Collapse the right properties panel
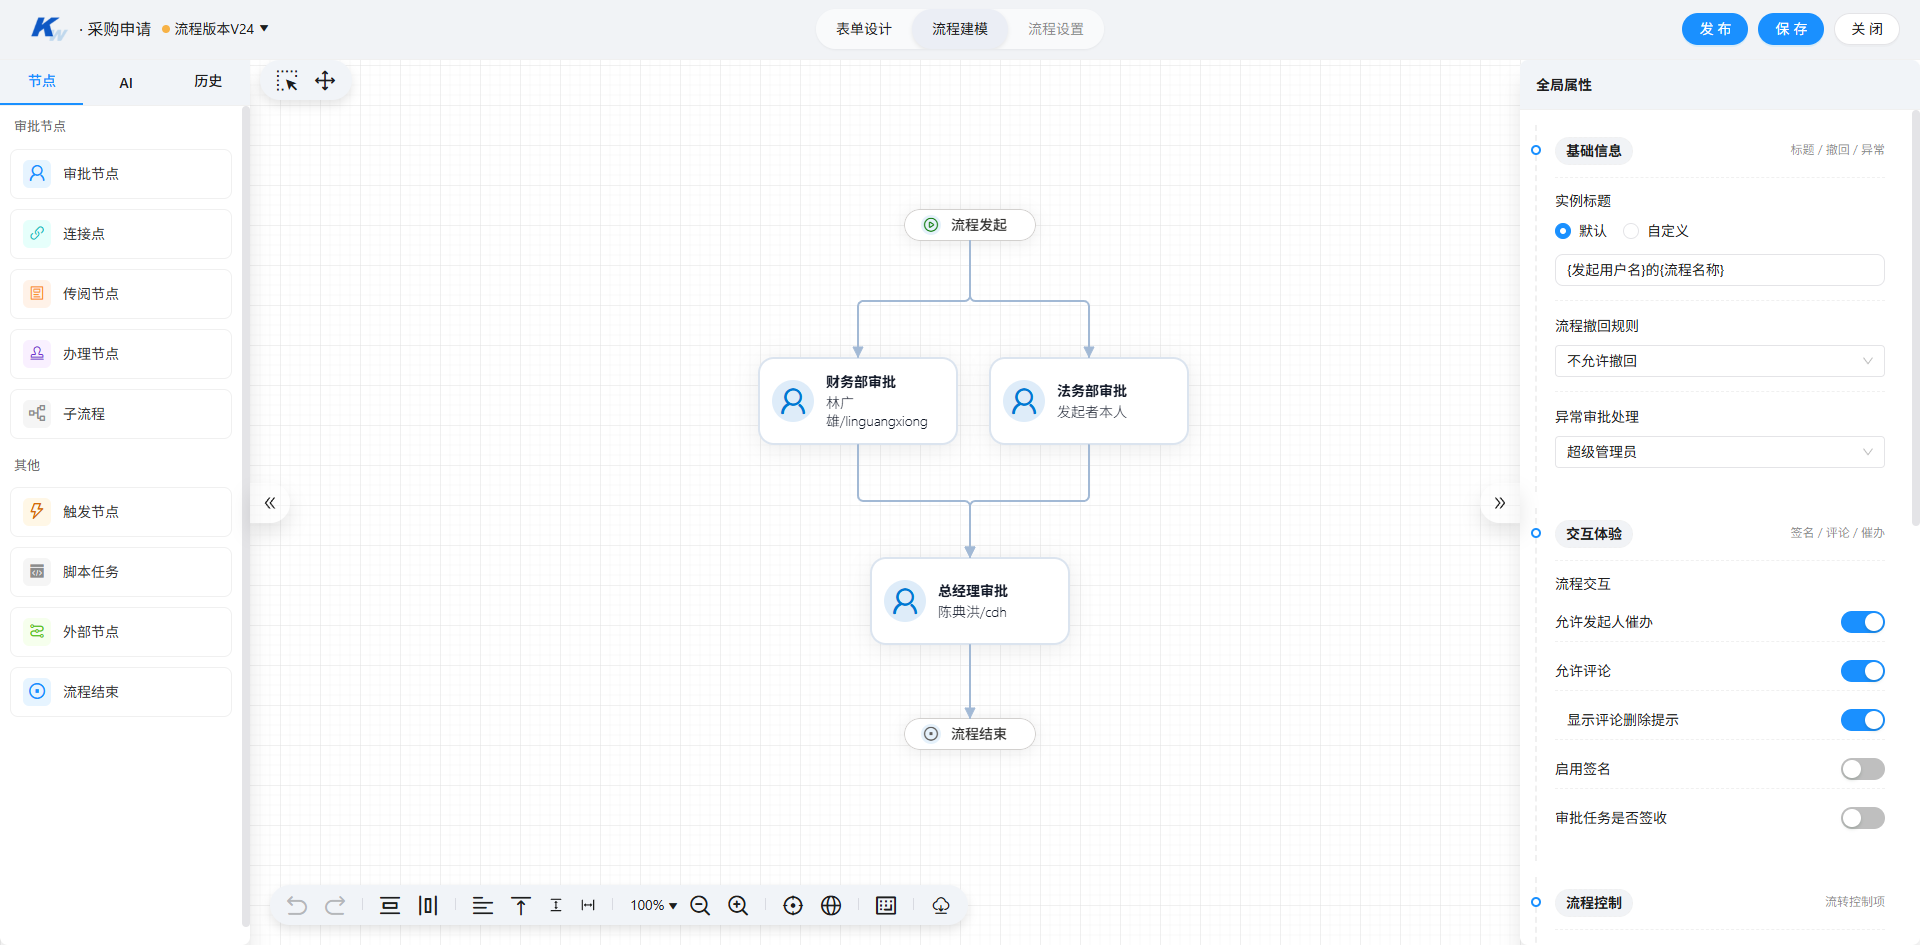This screenshot has height=945, width=1920. pos(1500,503)
